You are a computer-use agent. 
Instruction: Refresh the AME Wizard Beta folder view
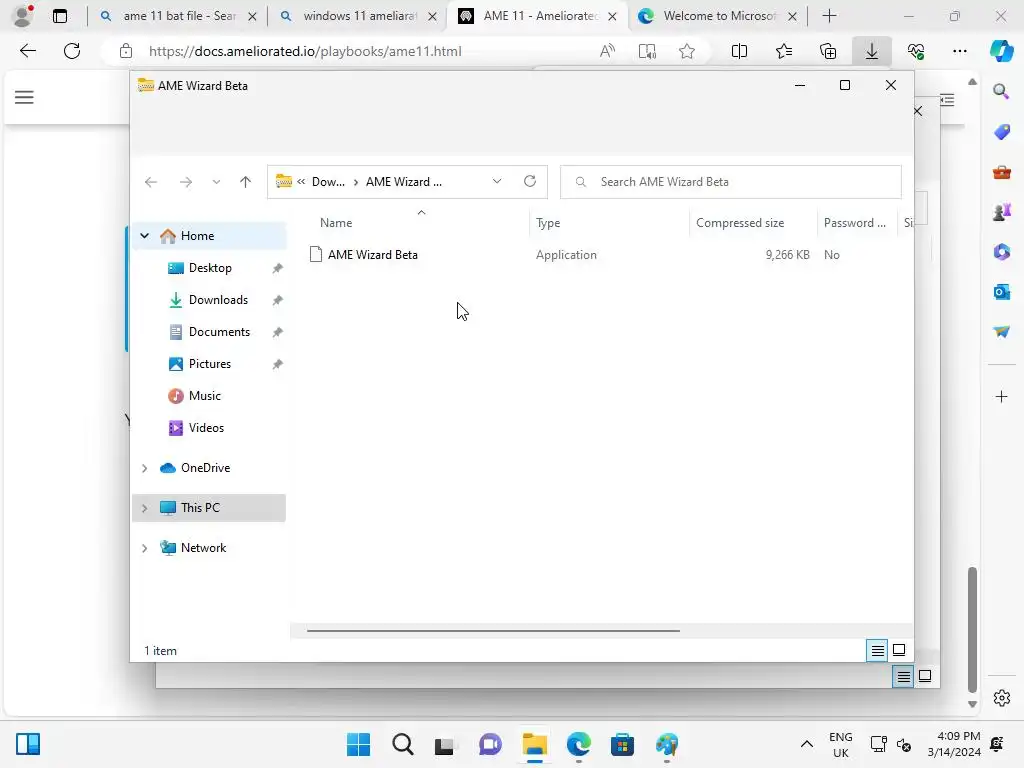pos(530,182)
